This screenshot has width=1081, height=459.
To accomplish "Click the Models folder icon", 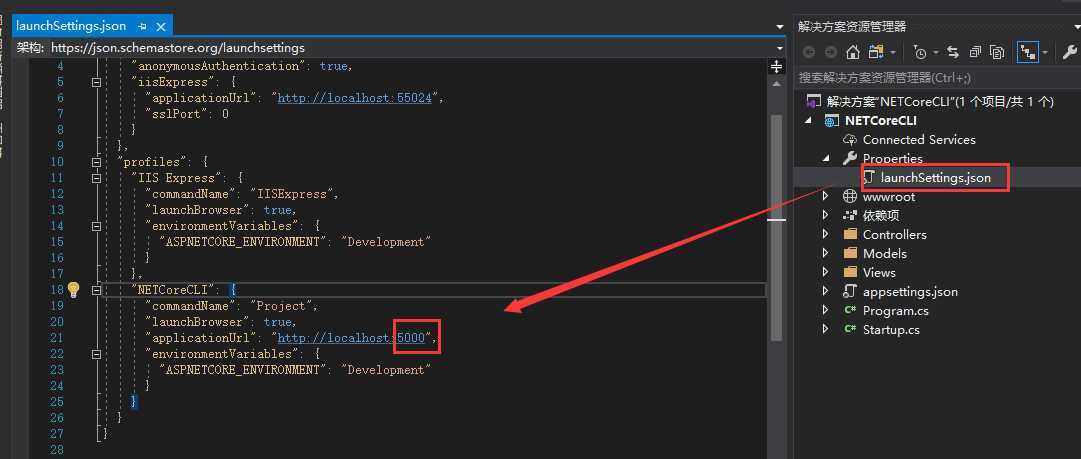I will tap(850, 253).
